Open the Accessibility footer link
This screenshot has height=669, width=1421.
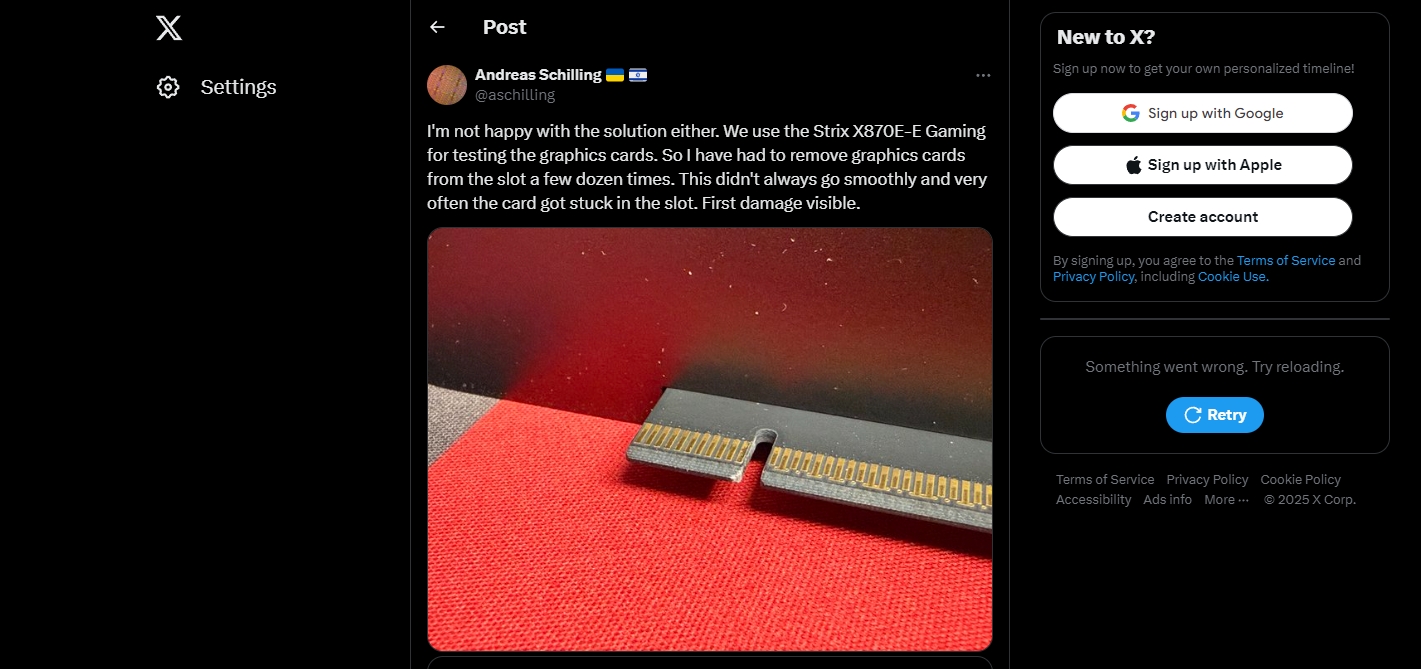coord(1094,500)
